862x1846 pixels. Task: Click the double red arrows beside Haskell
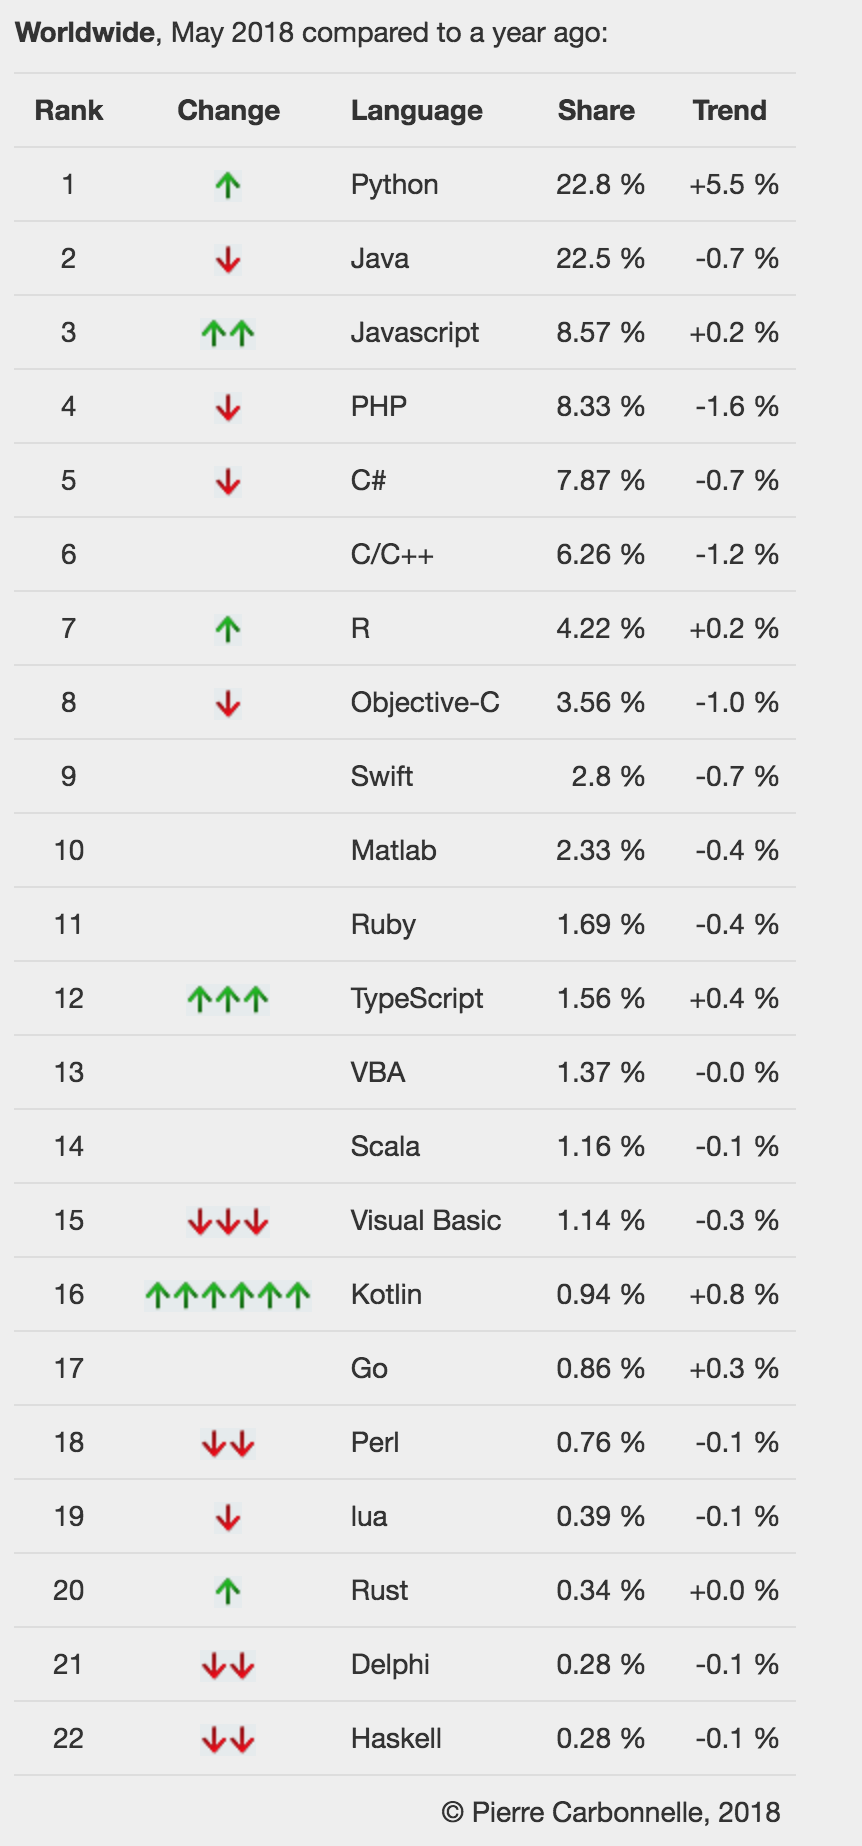pyautogui.click(x=228, y=1739)
